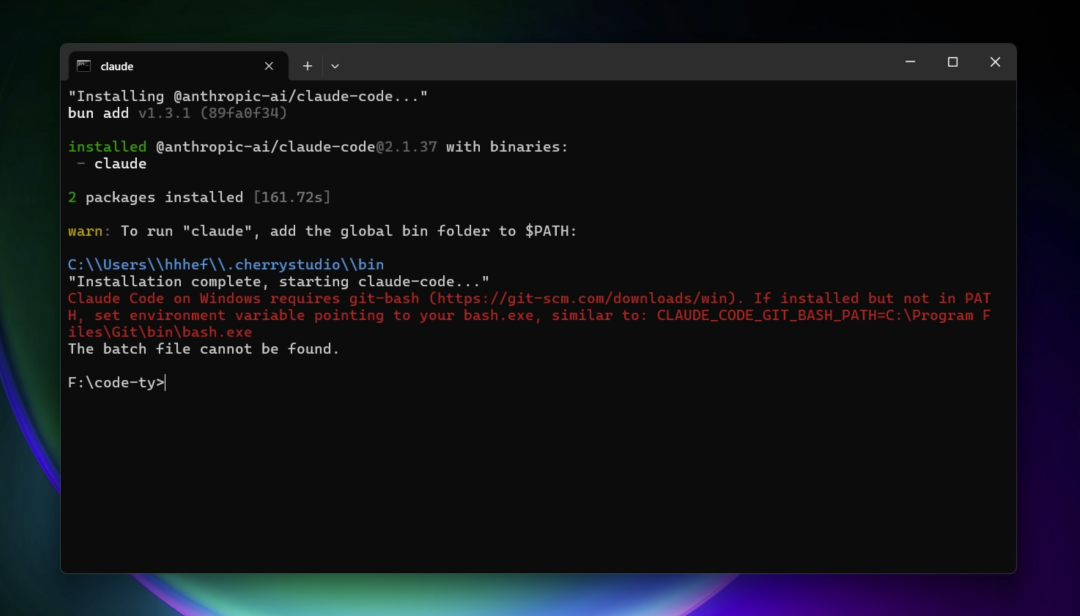
Task: Click "Installation complete, starting claude-code..." text
Action: 278,281
